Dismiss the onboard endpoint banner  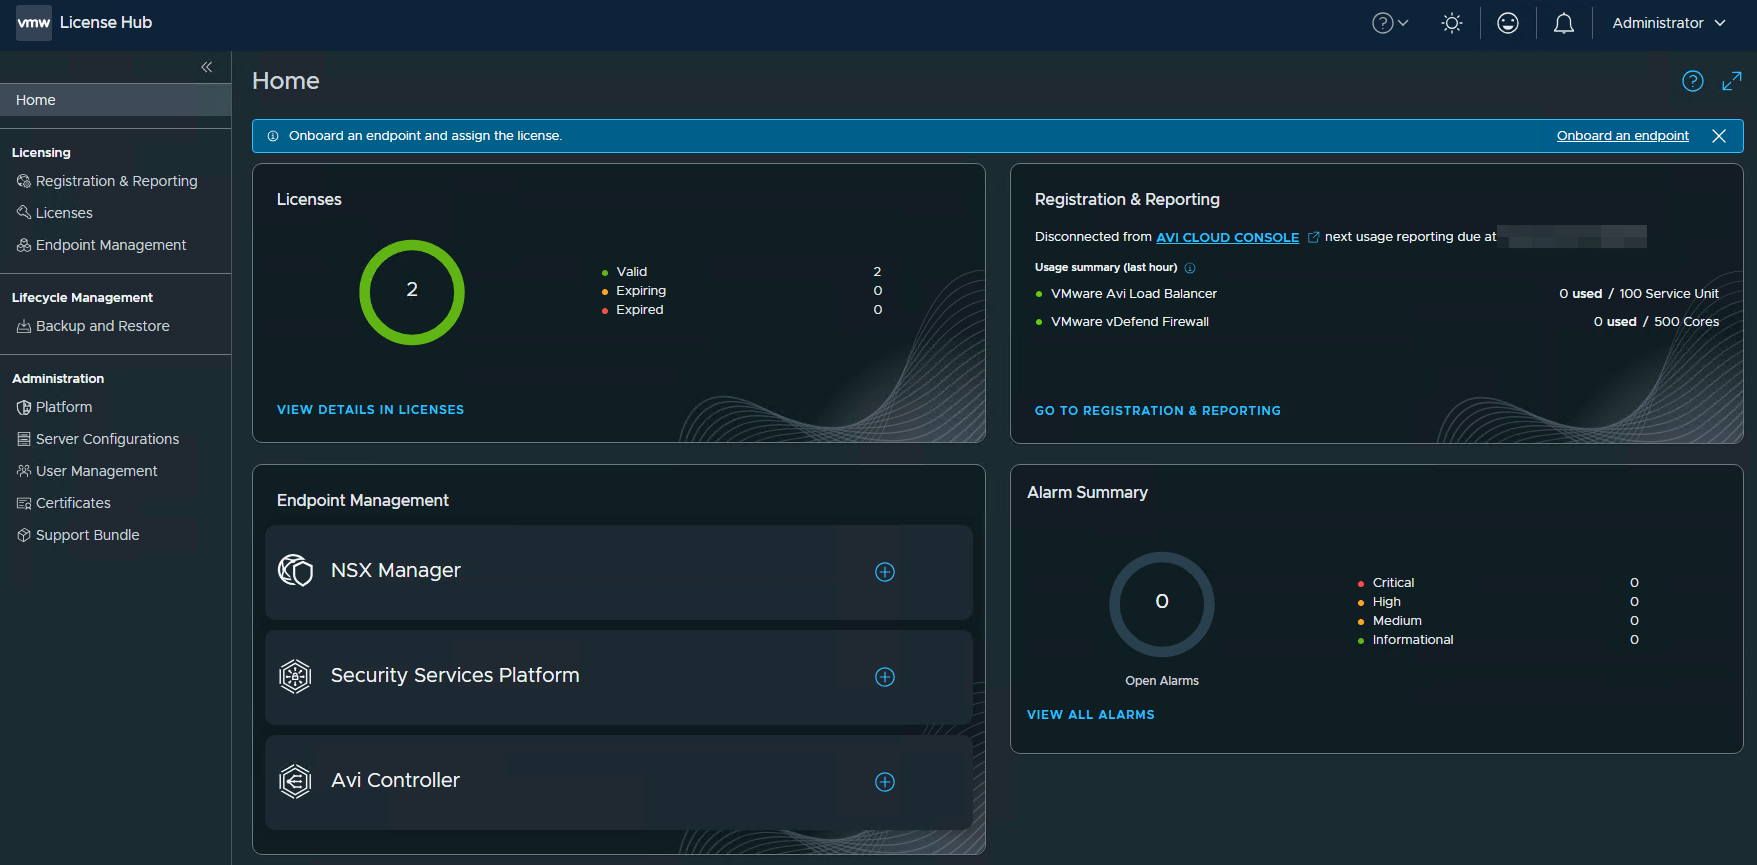click(x=1719, y=136)
